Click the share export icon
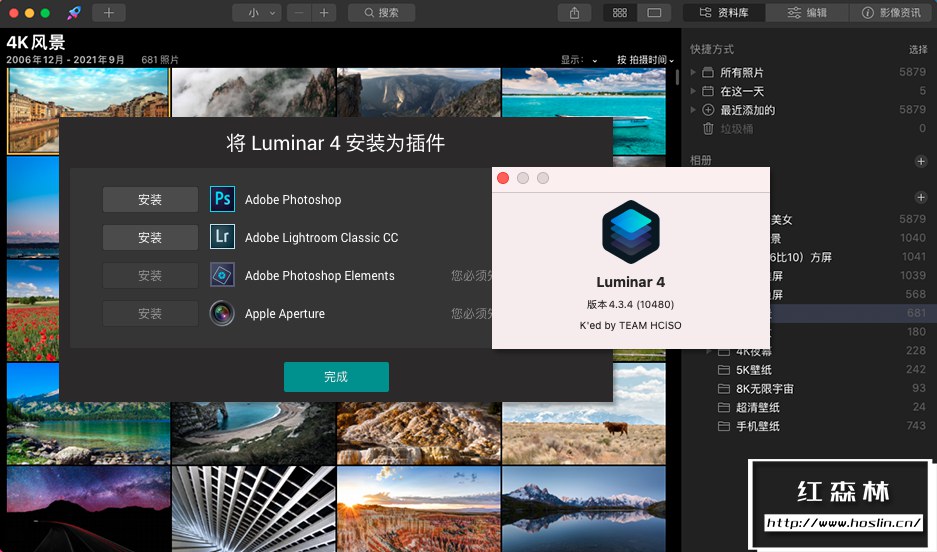The width and height of the screenshot is (937, 552). pyautogui.click(x=574, y=13)
